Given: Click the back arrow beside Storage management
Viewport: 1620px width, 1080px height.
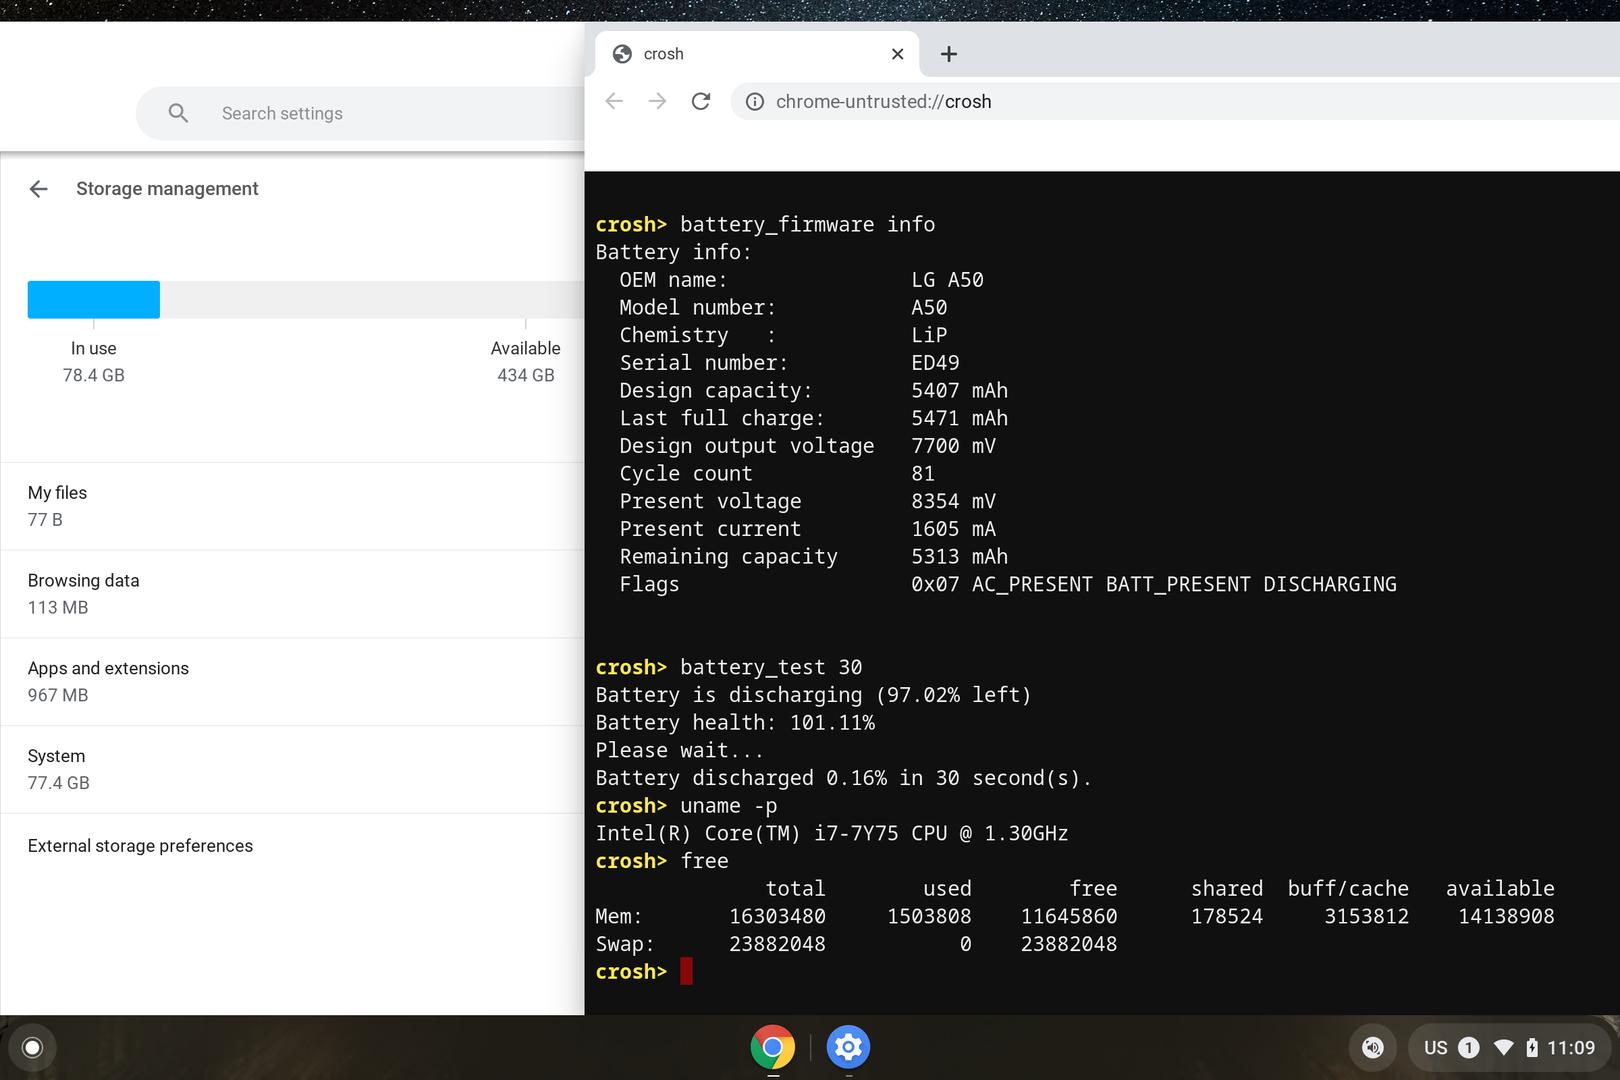Looking at the screenshot, I should [38, 189].
